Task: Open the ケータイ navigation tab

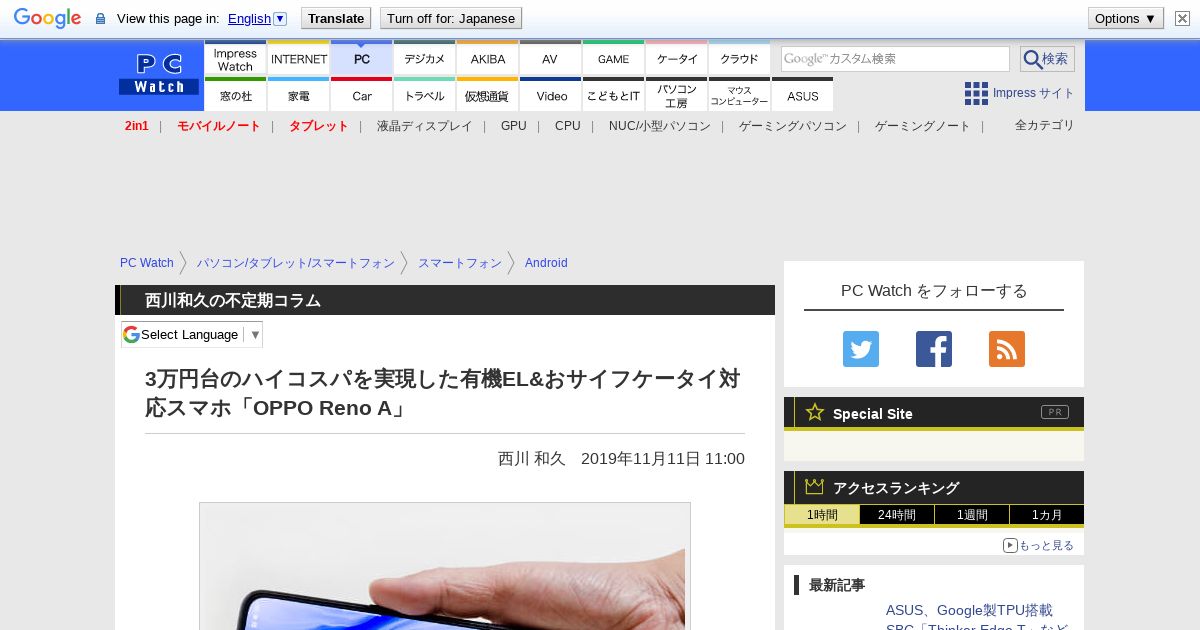Action: pos(677,59)
